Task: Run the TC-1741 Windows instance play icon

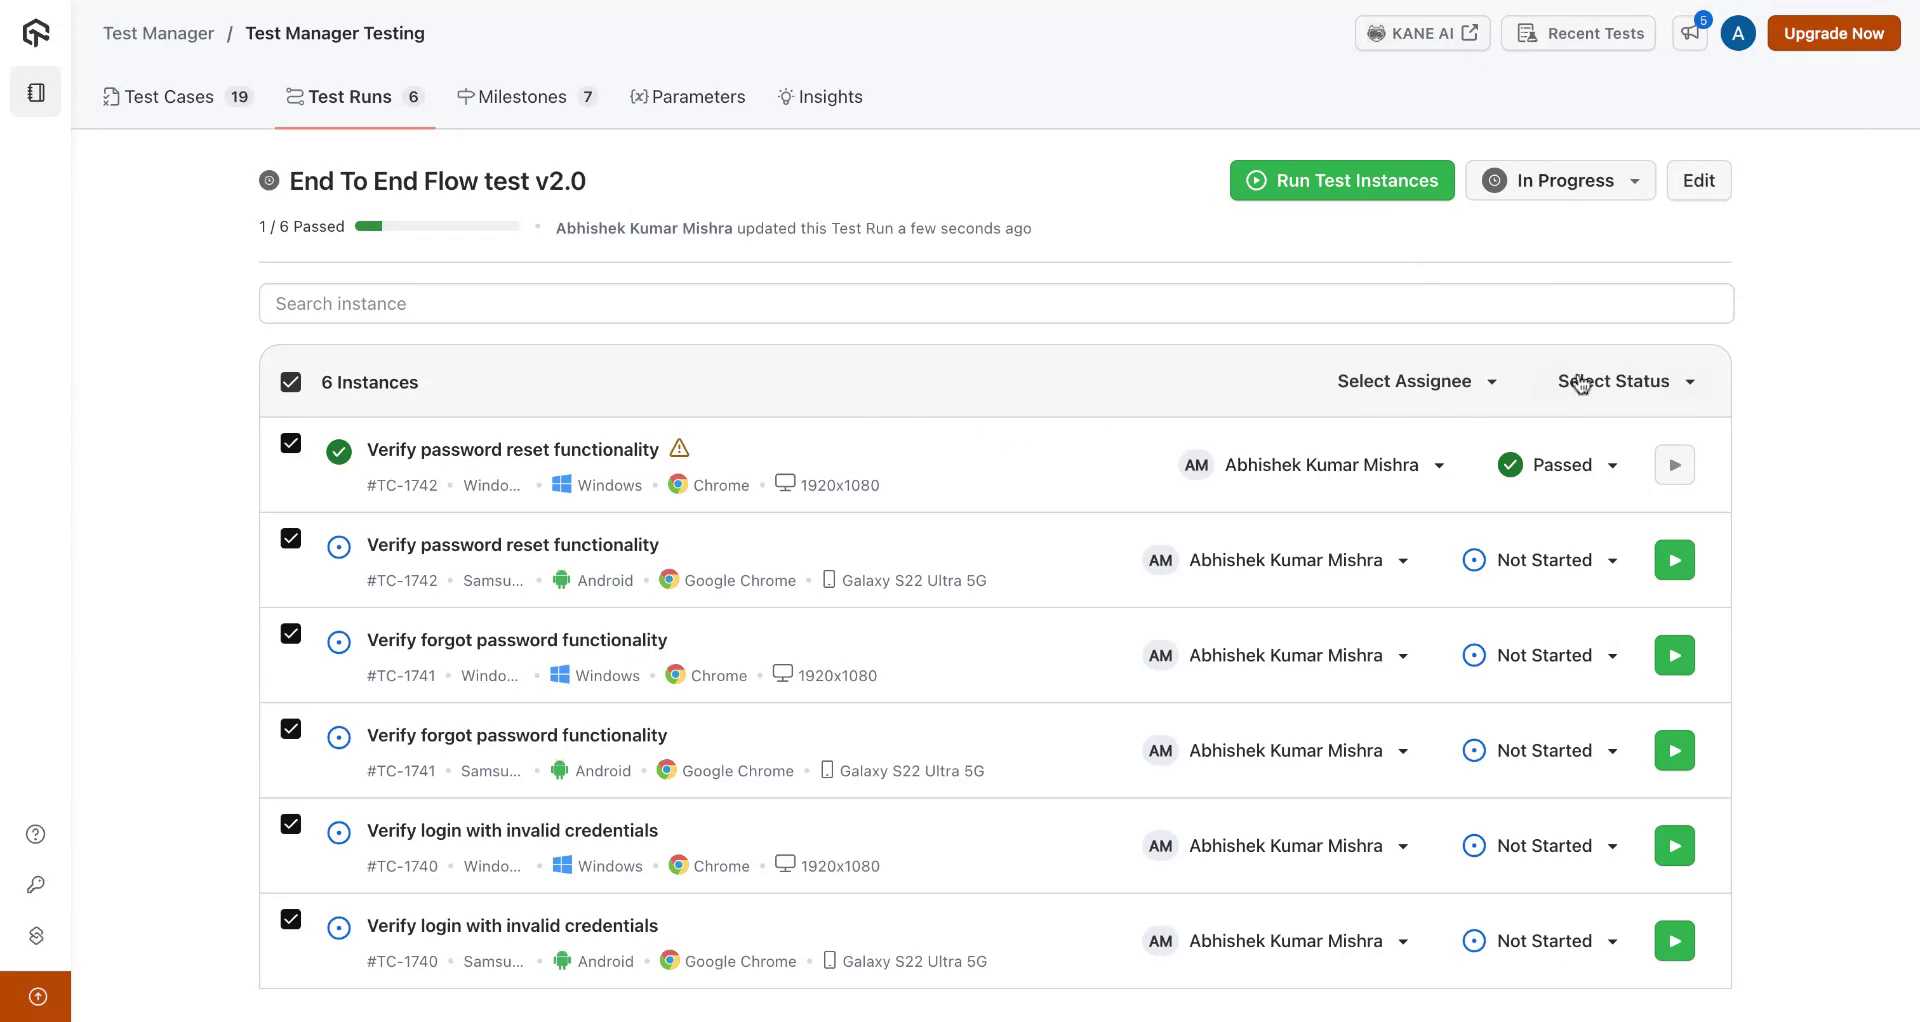Action: (1674, 656)
